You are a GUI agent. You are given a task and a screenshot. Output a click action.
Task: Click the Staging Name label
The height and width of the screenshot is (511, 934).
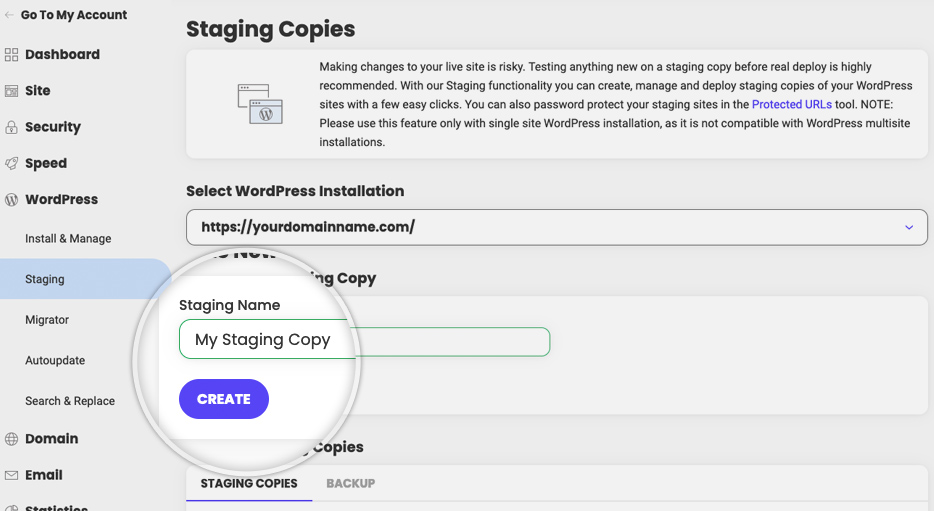229,306
